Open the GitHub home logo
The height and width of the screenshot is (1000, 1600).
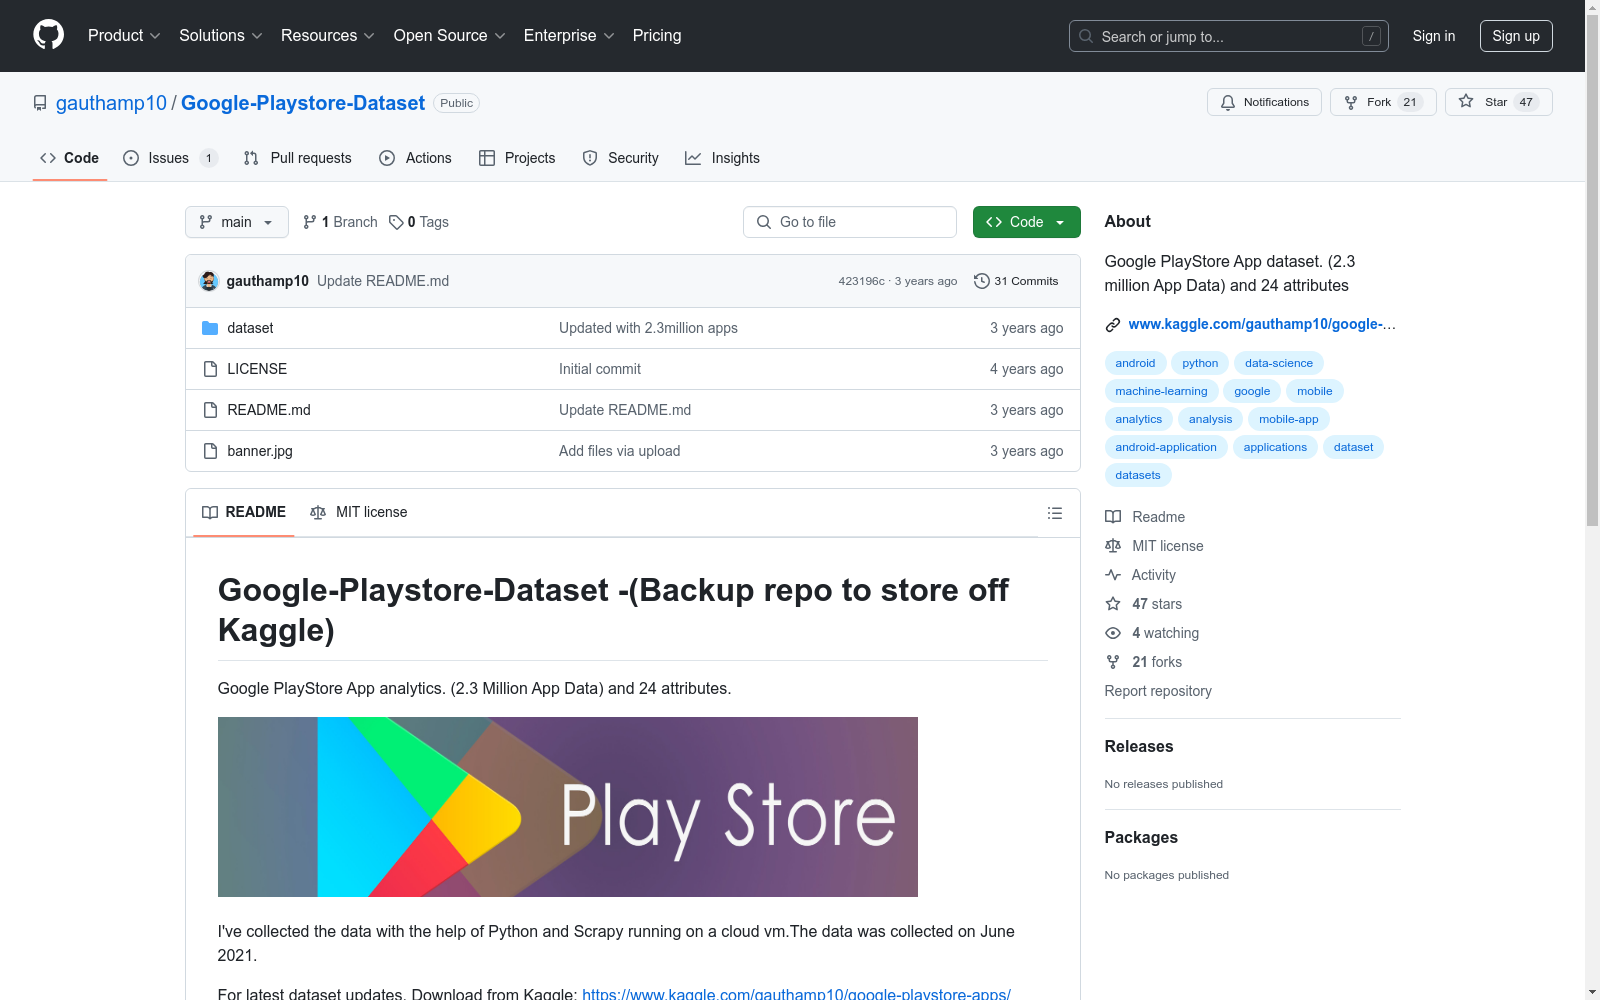(x=48, y=35)
